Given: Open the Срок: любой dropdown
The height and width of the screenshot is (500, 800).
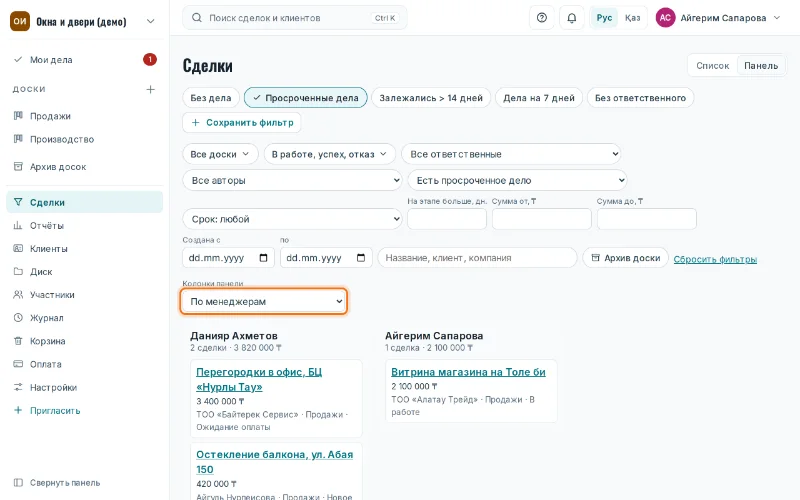Looking at the screenshot, I should 292,219.
